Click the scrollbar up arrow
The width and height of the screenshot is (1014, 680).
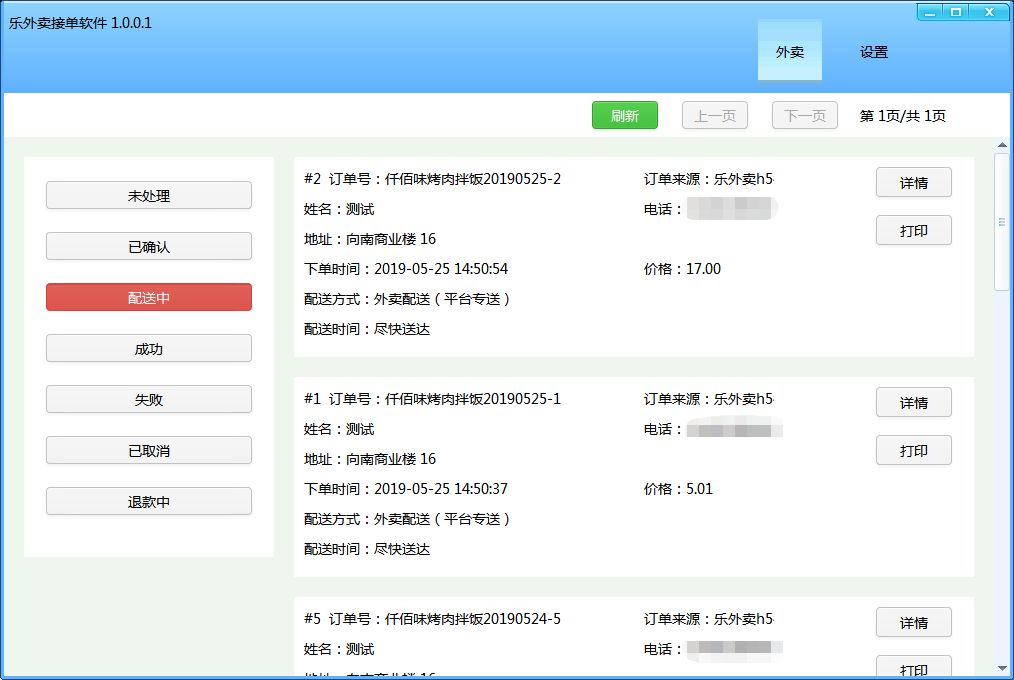1002,147
